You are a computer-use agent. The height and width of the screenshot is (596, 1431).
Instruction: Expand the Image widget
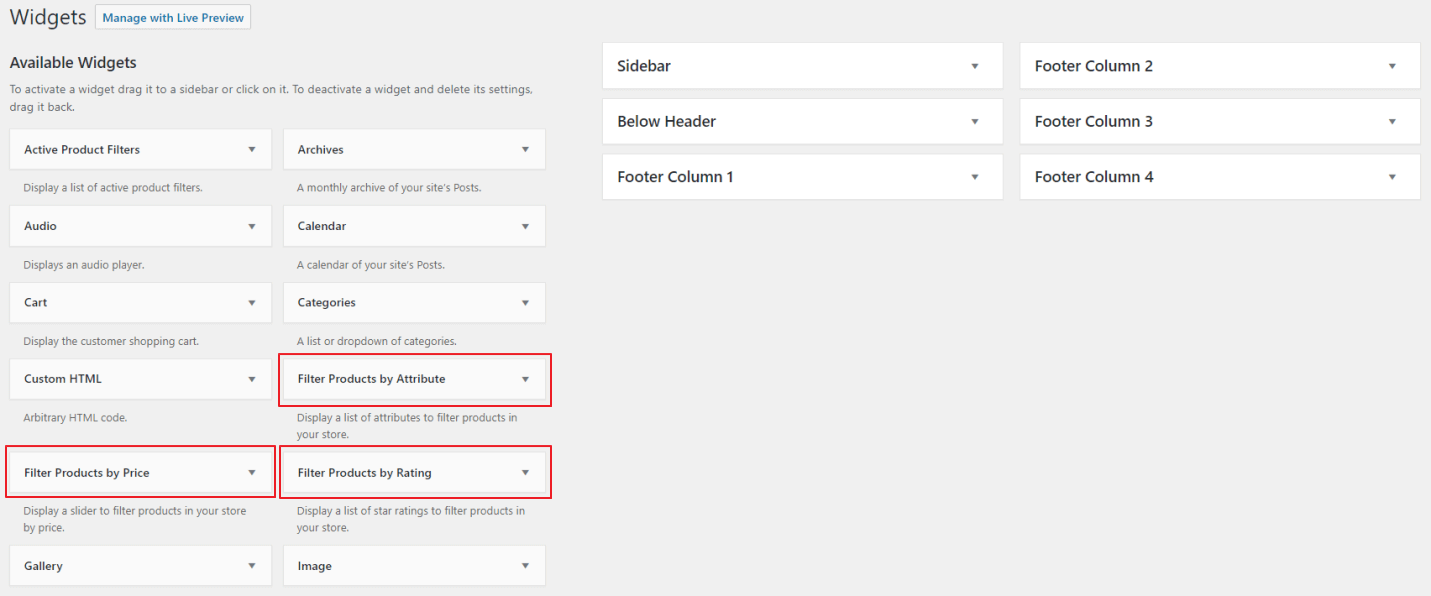(x=413, y=565)
